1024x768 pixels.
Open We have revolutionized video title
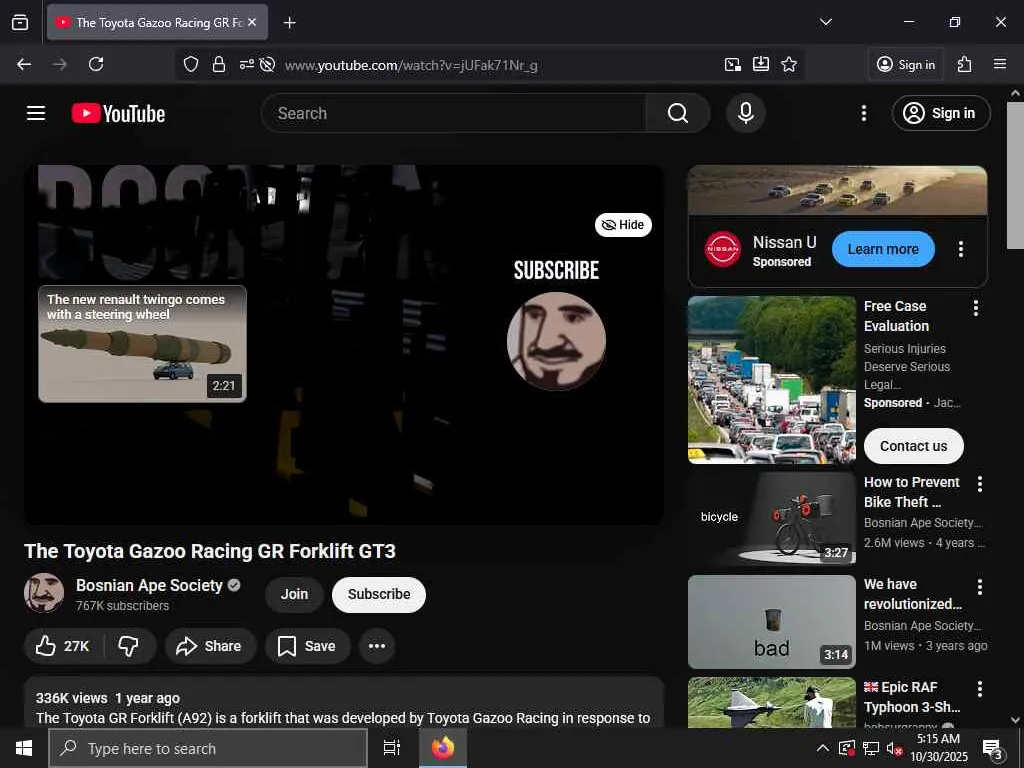[912, 594]
